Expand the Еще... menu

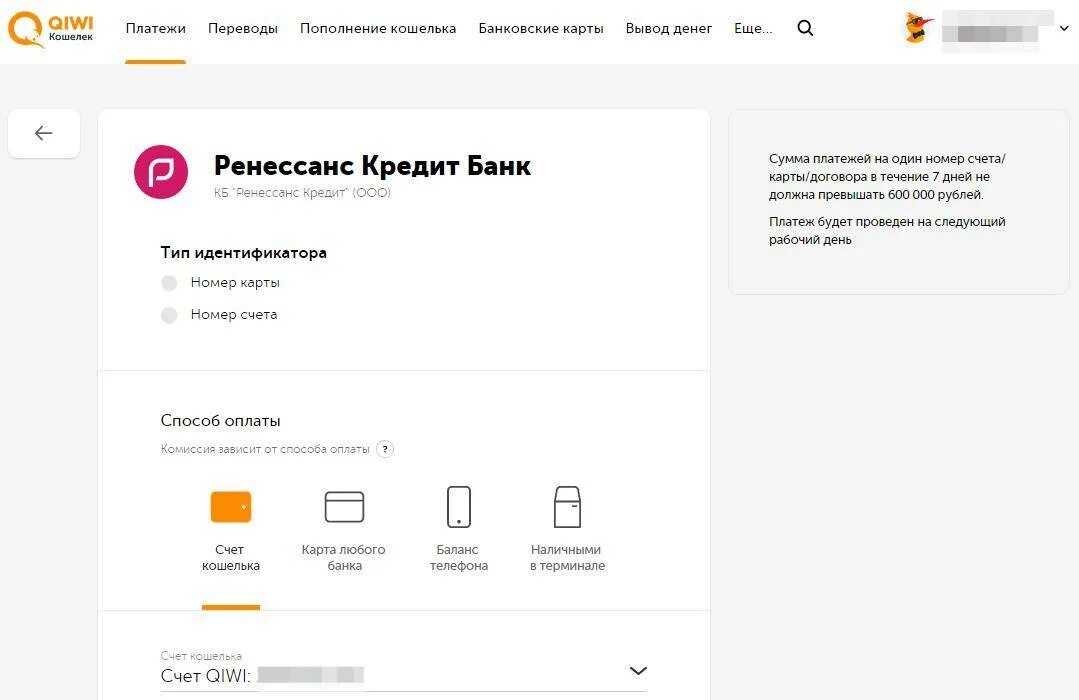pyautogui.click(x=753, y=28)
